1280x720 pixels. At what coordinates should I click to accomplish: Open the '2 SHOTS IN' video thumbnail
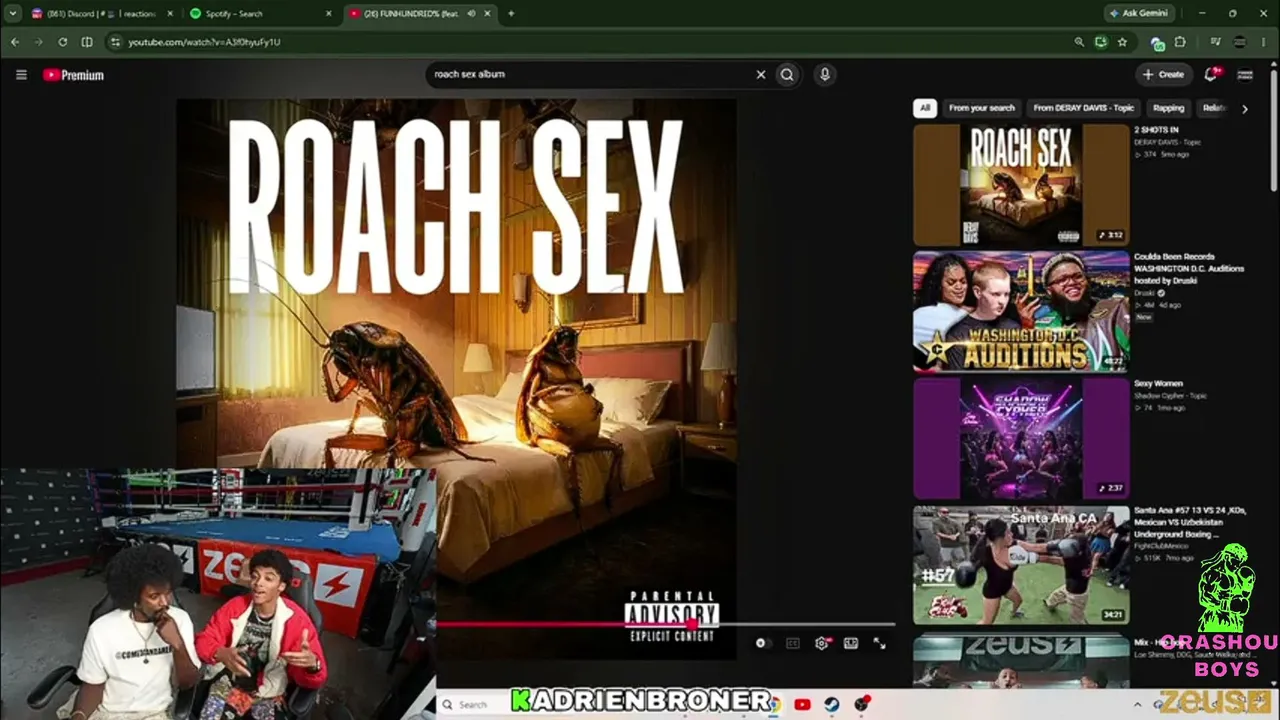point(1021,185)
